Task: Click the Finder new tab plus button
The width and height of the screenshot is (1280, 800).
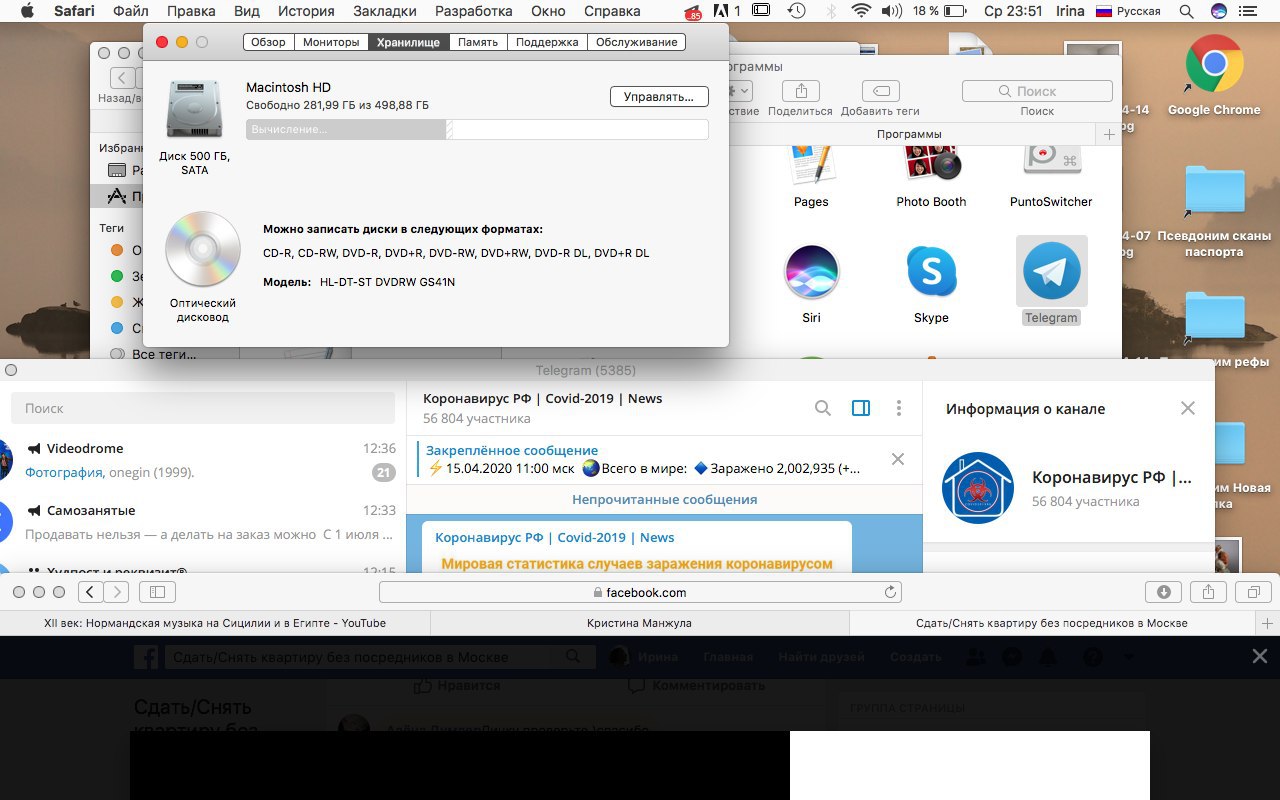Action: click(1109, 134)
